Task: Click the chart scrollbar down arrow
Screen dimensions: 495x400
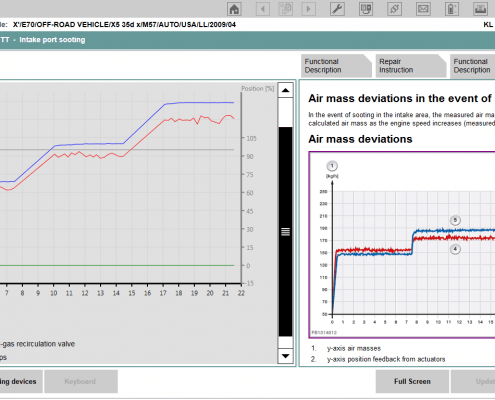Action: click(x=285, y=356)
